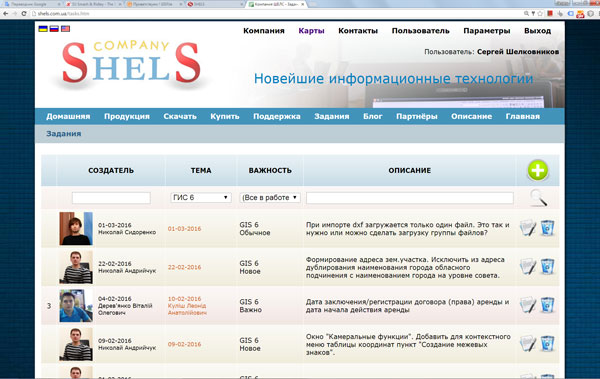Click the green plus add-task icon
The width and height of the screenshot is (600, 379).
538,170
